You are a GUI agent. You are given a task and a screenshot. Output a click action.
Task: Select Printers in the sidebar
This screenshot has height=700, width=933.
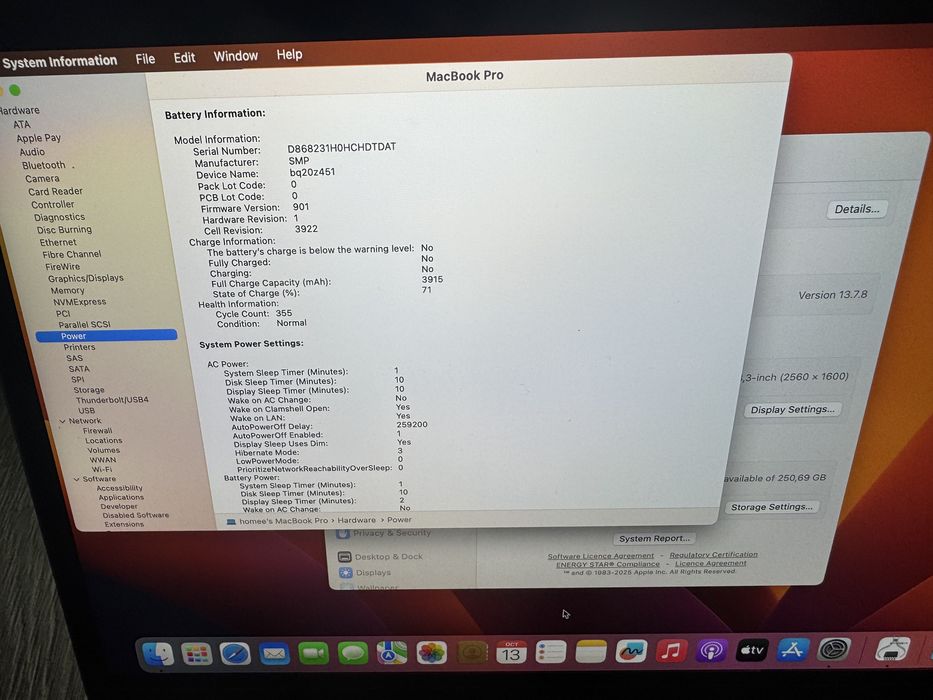79,347
